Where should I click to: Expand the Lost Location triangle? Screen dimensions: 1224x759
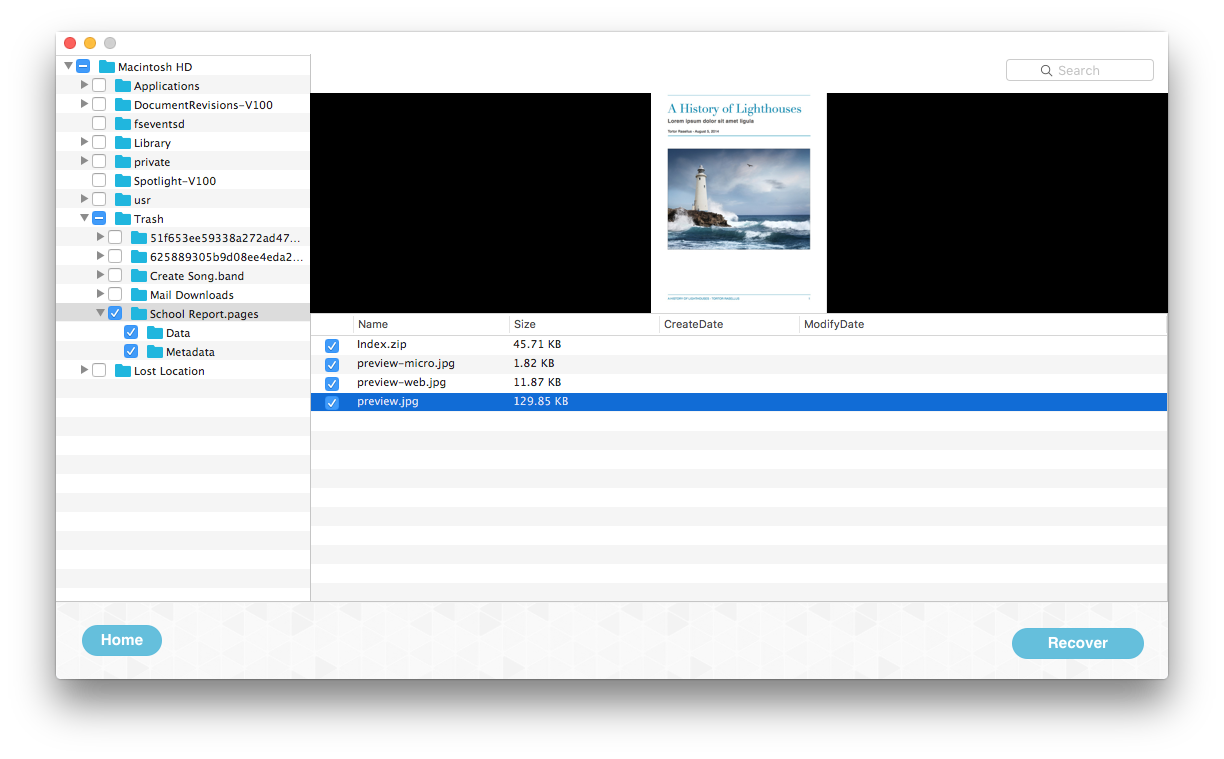click(85, 371)
